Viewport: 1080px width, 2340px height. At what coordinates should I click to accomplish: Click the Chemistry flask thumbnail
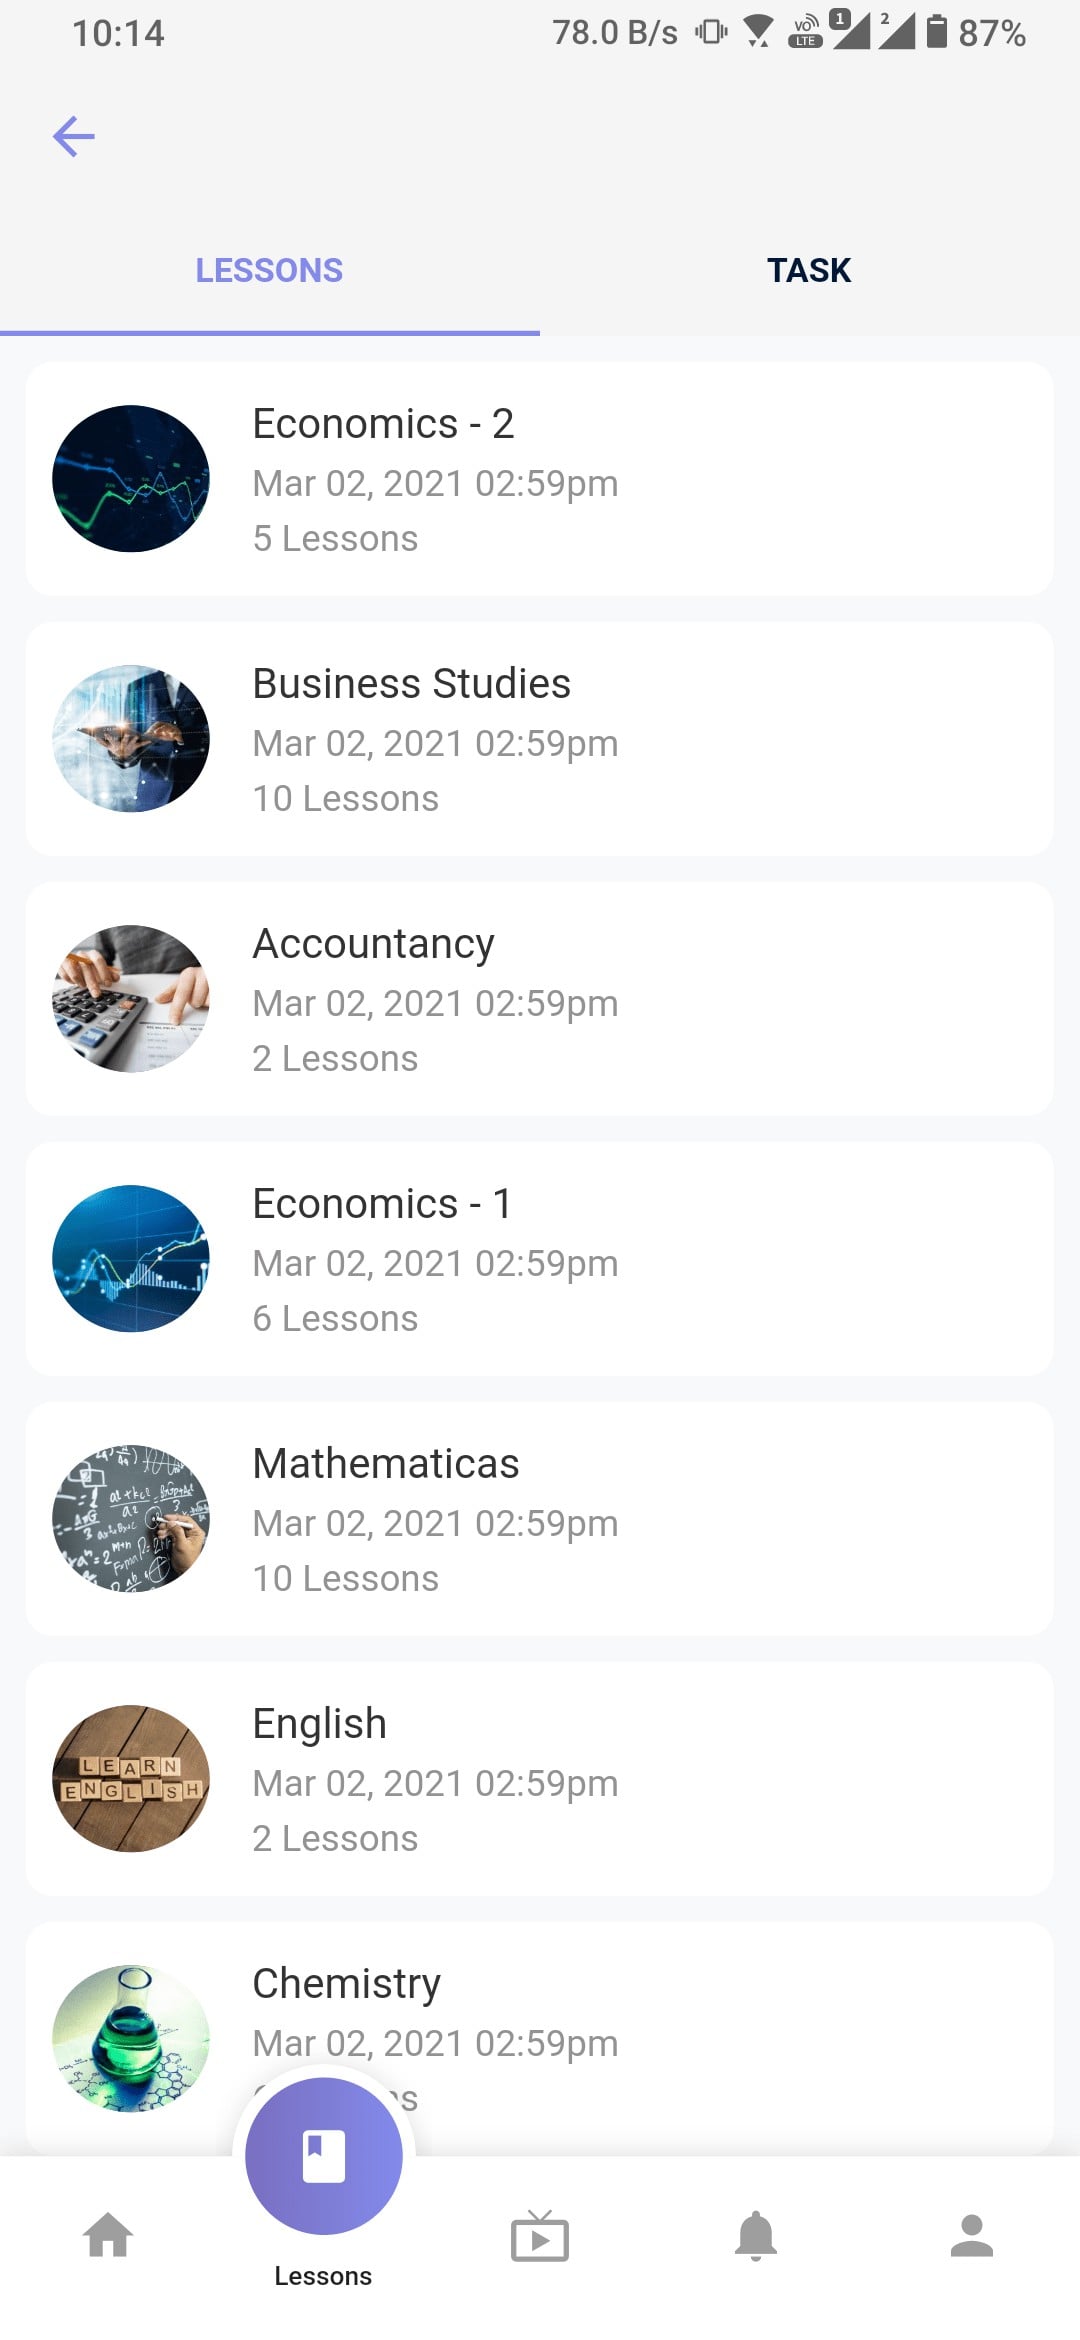(x=131, y=2039)
